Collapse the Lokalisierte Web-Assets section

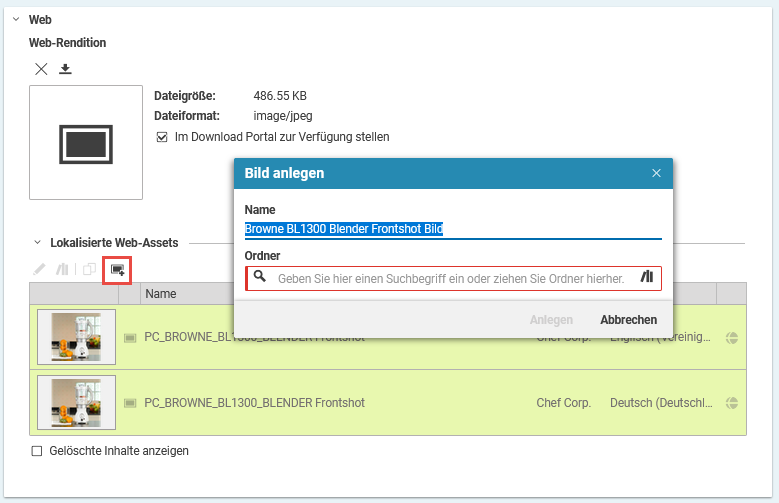(37, 243)
